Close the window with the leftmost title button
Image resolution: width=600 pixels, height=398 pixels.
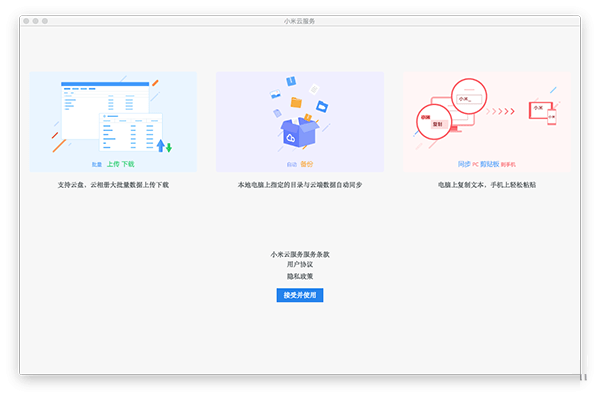[x=26, y=21]
